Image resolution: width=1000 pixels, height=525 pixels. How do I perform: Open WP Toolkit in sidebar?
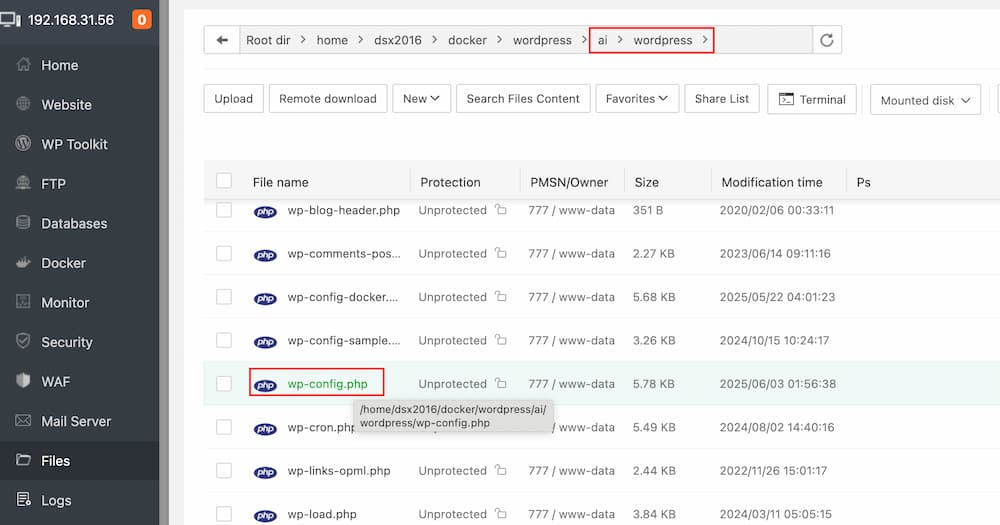[74, 144]
